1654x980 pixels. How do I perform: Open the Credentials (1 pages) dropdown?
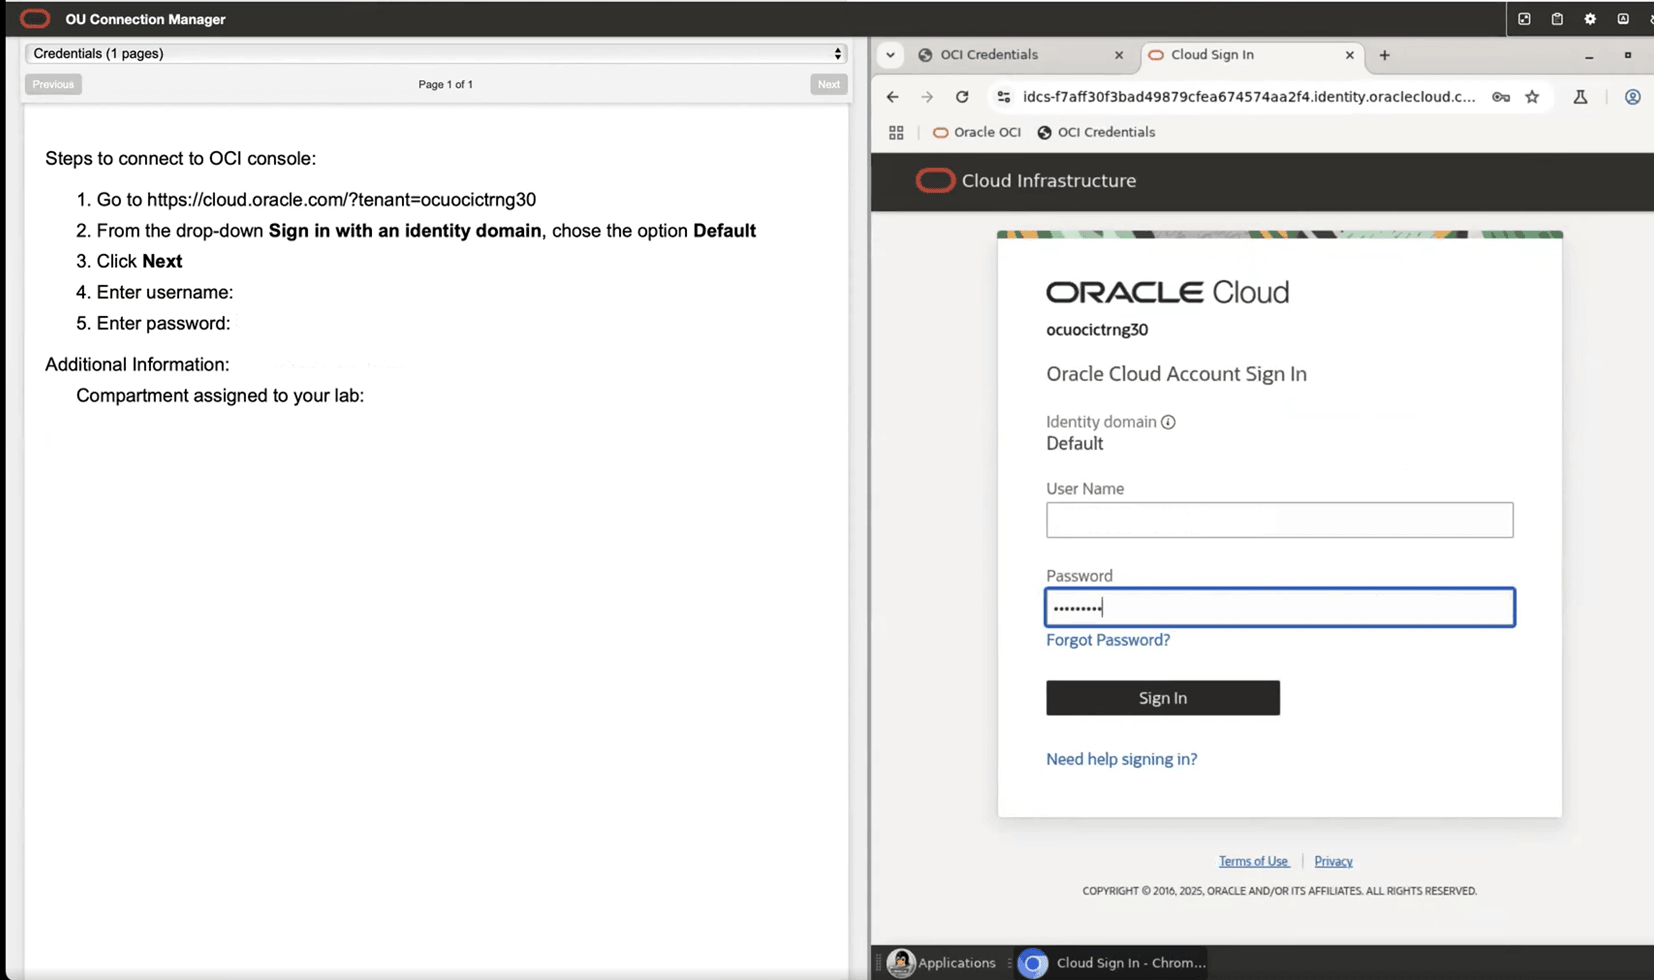coord(436,54)
